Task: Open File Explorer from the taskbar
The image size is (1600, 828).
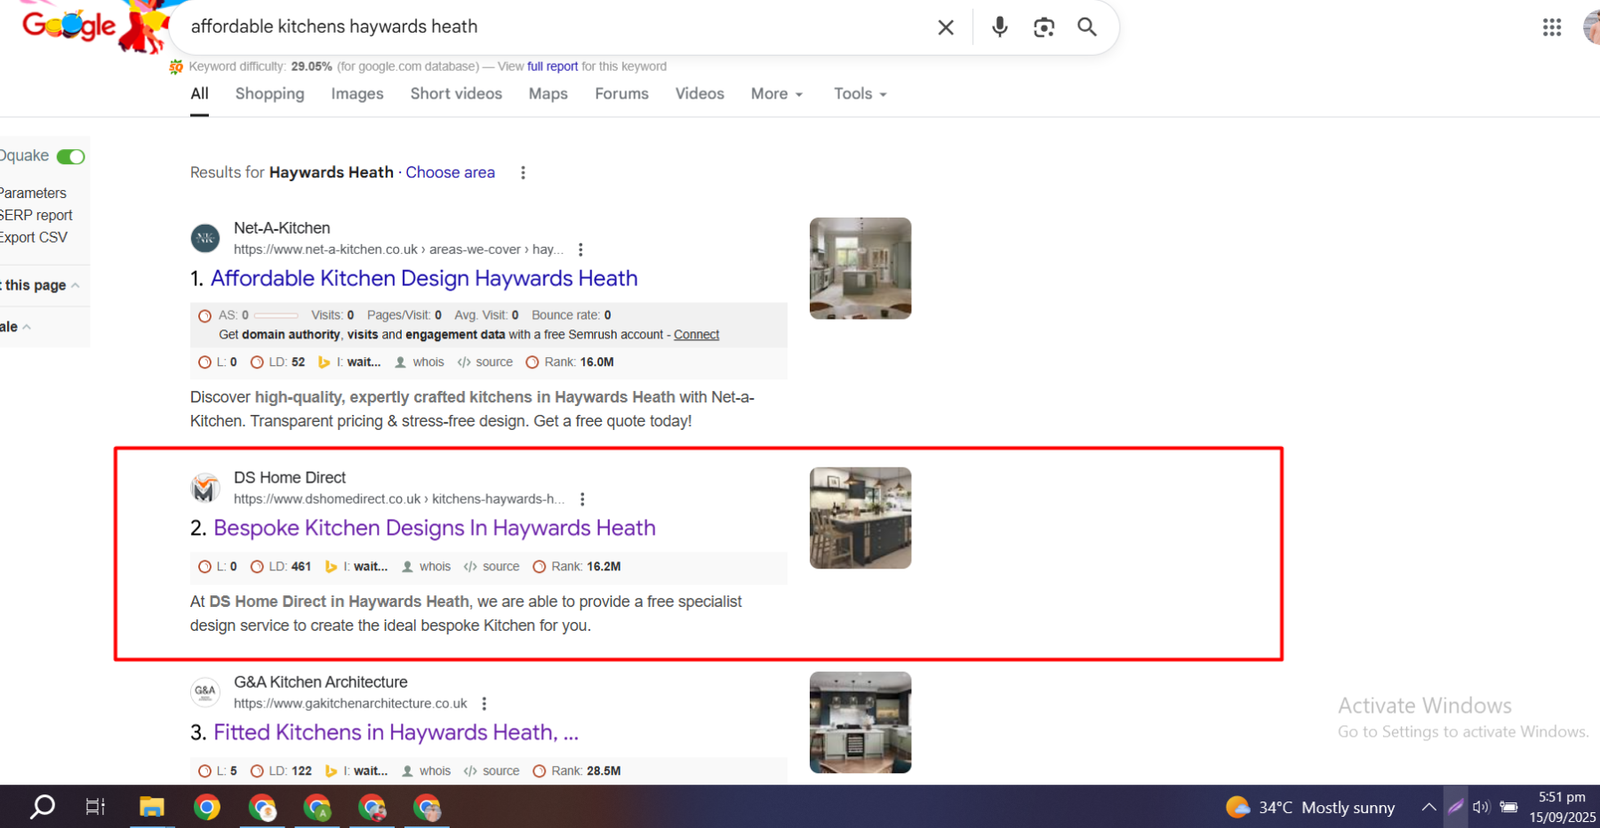Action: [x=151, y=807]
